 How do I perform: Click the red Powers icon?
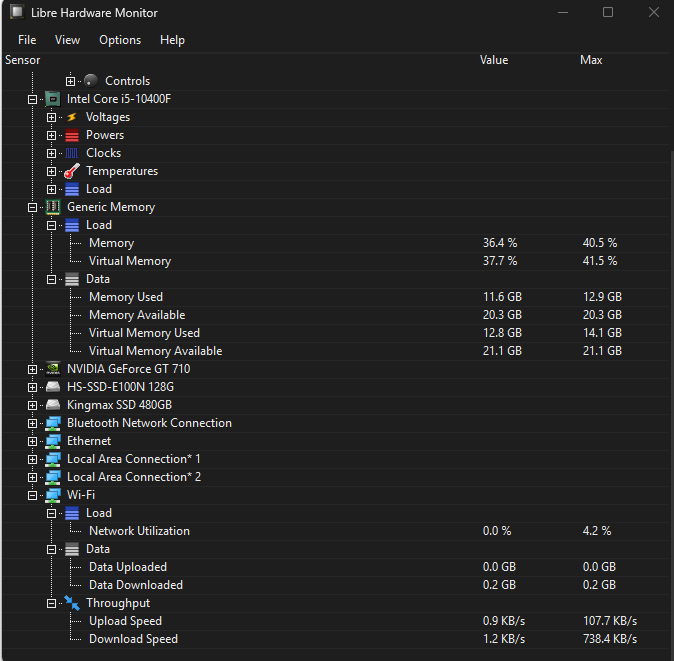[72, 135]
